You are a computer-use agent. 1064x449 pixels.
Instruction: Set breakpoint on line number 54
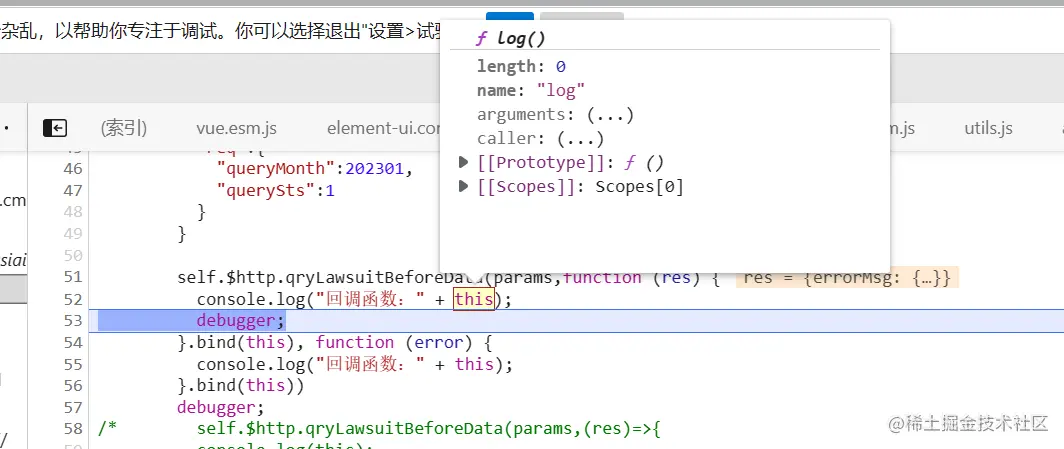(x=71, y=343)
